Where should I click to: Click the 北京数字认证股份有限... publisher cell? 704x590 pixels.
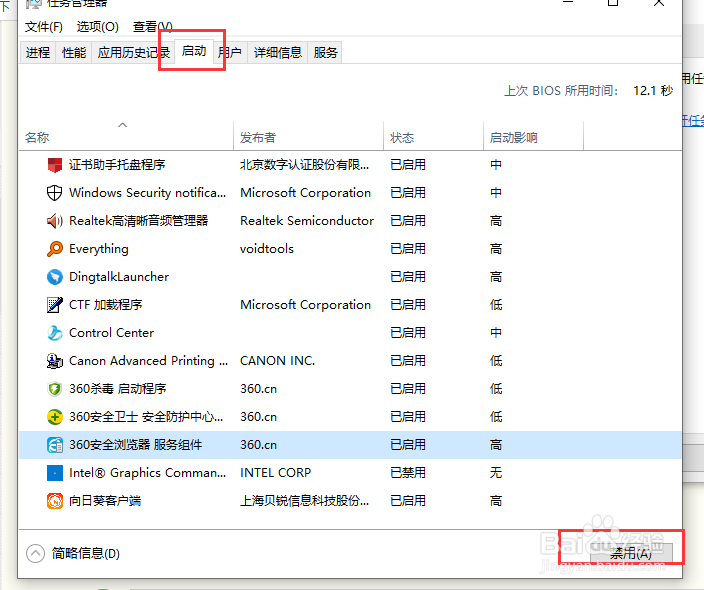304,165
